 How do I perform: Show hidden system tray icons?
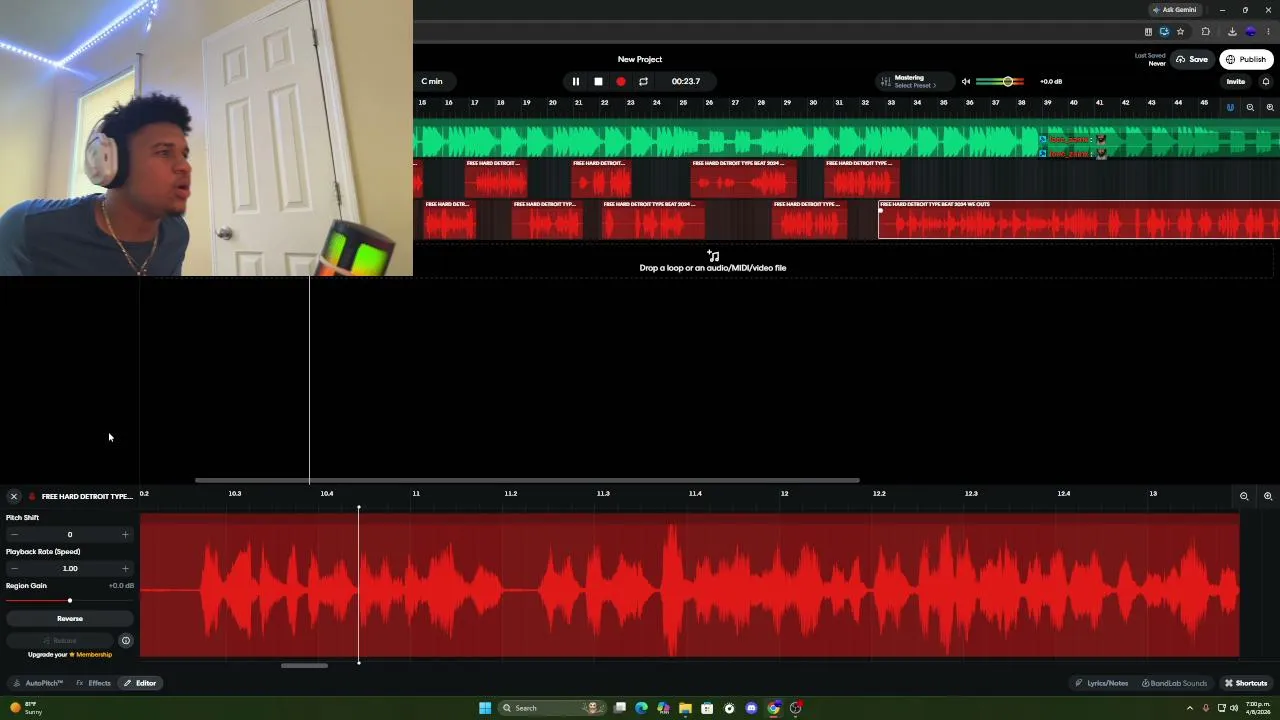1190,708
